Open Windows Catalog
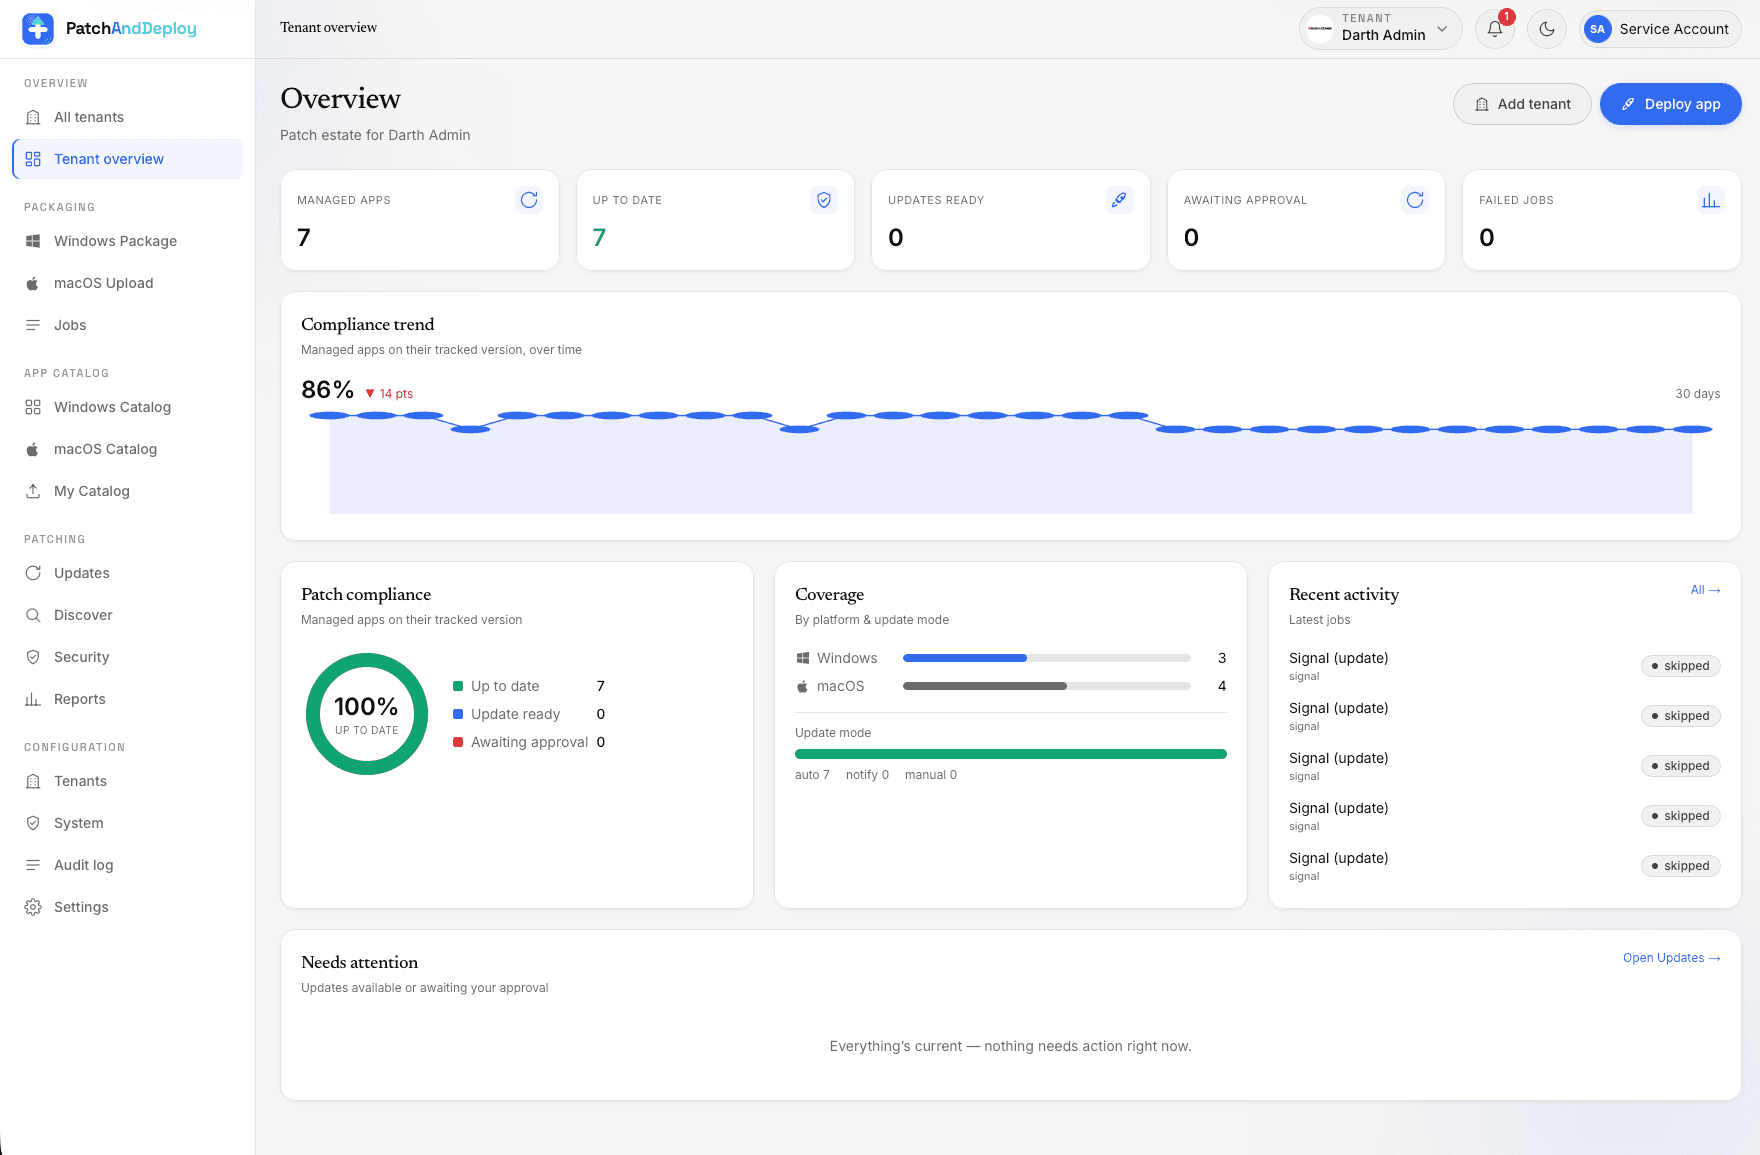This screenshot has width=1760, height=1155. [128, 407]
